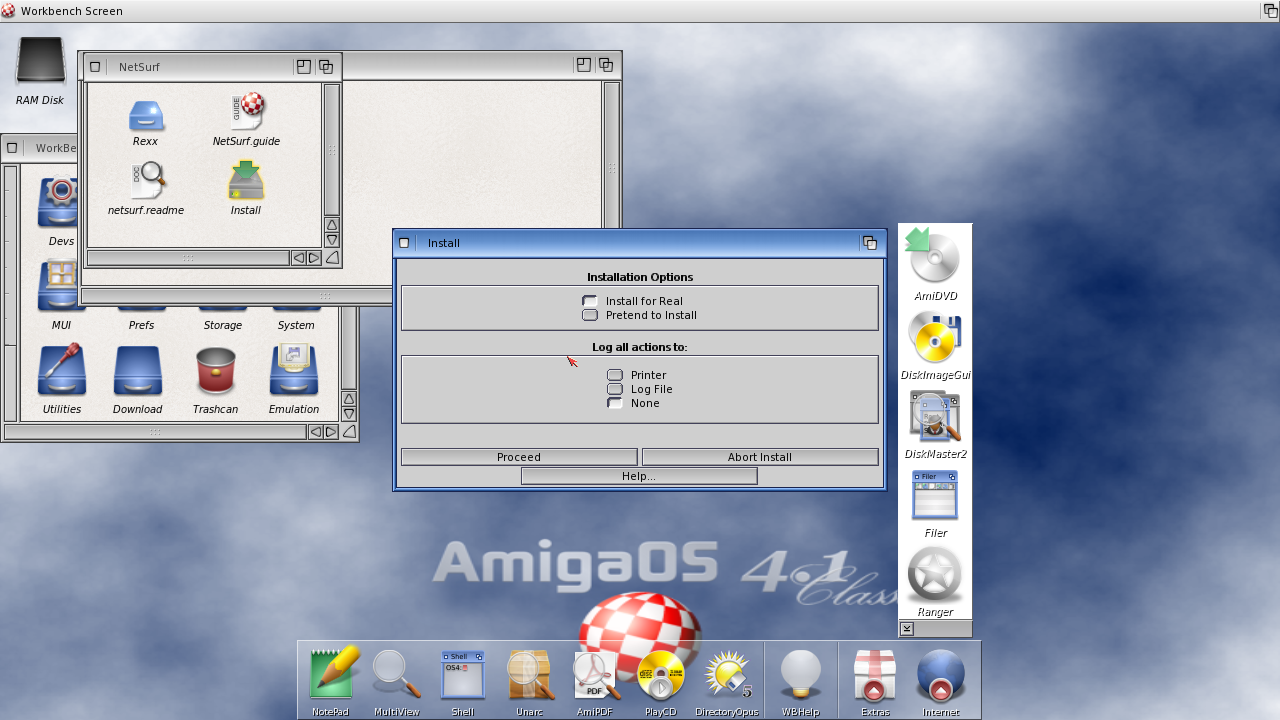Click NetSurf window scroll right arrow
1280x720 pixels.
[314, 258]
